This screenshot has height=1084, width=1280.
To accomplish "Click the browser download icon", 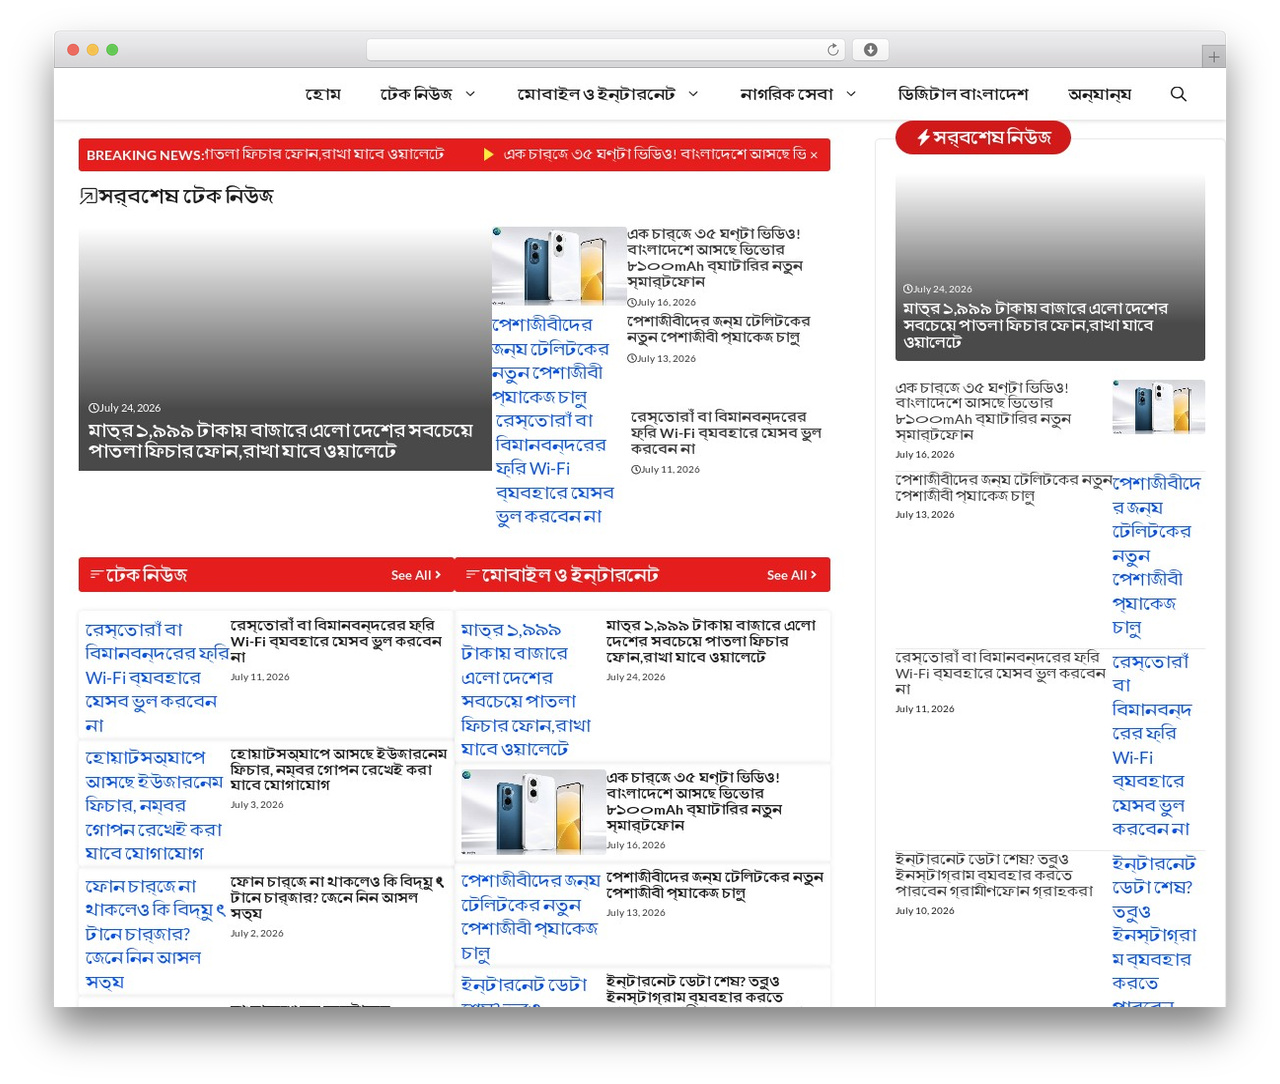I will [x=870, y=50].
